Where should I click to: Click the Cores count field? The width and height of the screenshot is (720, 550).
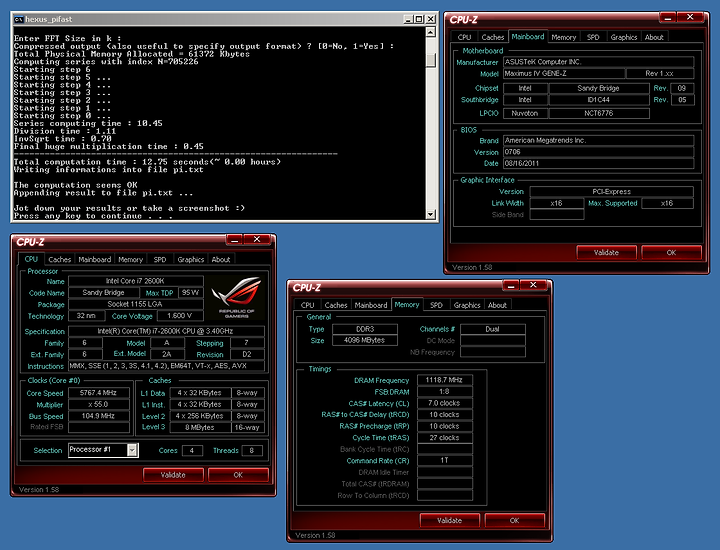pyautogui.click(x=192, y=450)
